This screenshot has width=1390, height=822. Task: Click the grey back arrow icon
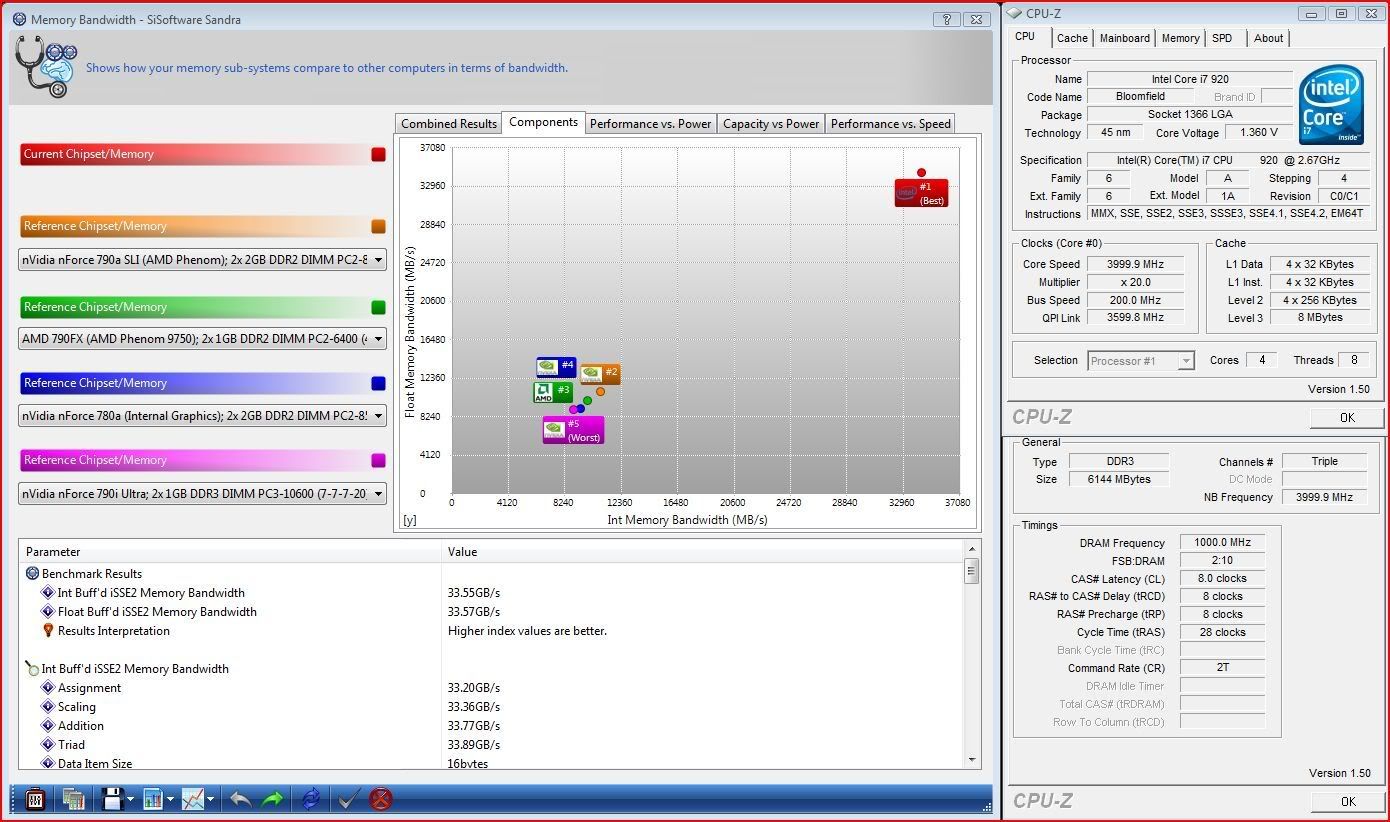coord(241,799)
